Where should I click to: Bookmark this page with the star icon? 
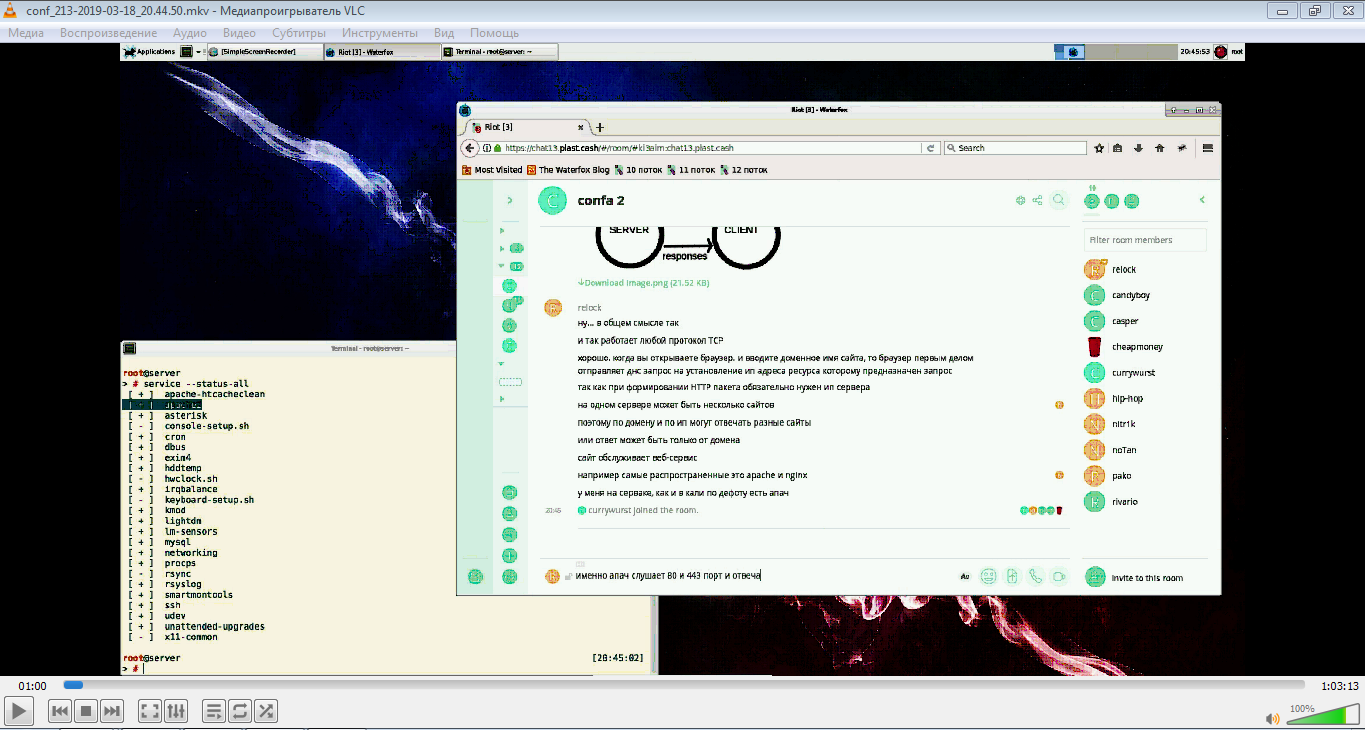click(x=1099, y=148)
